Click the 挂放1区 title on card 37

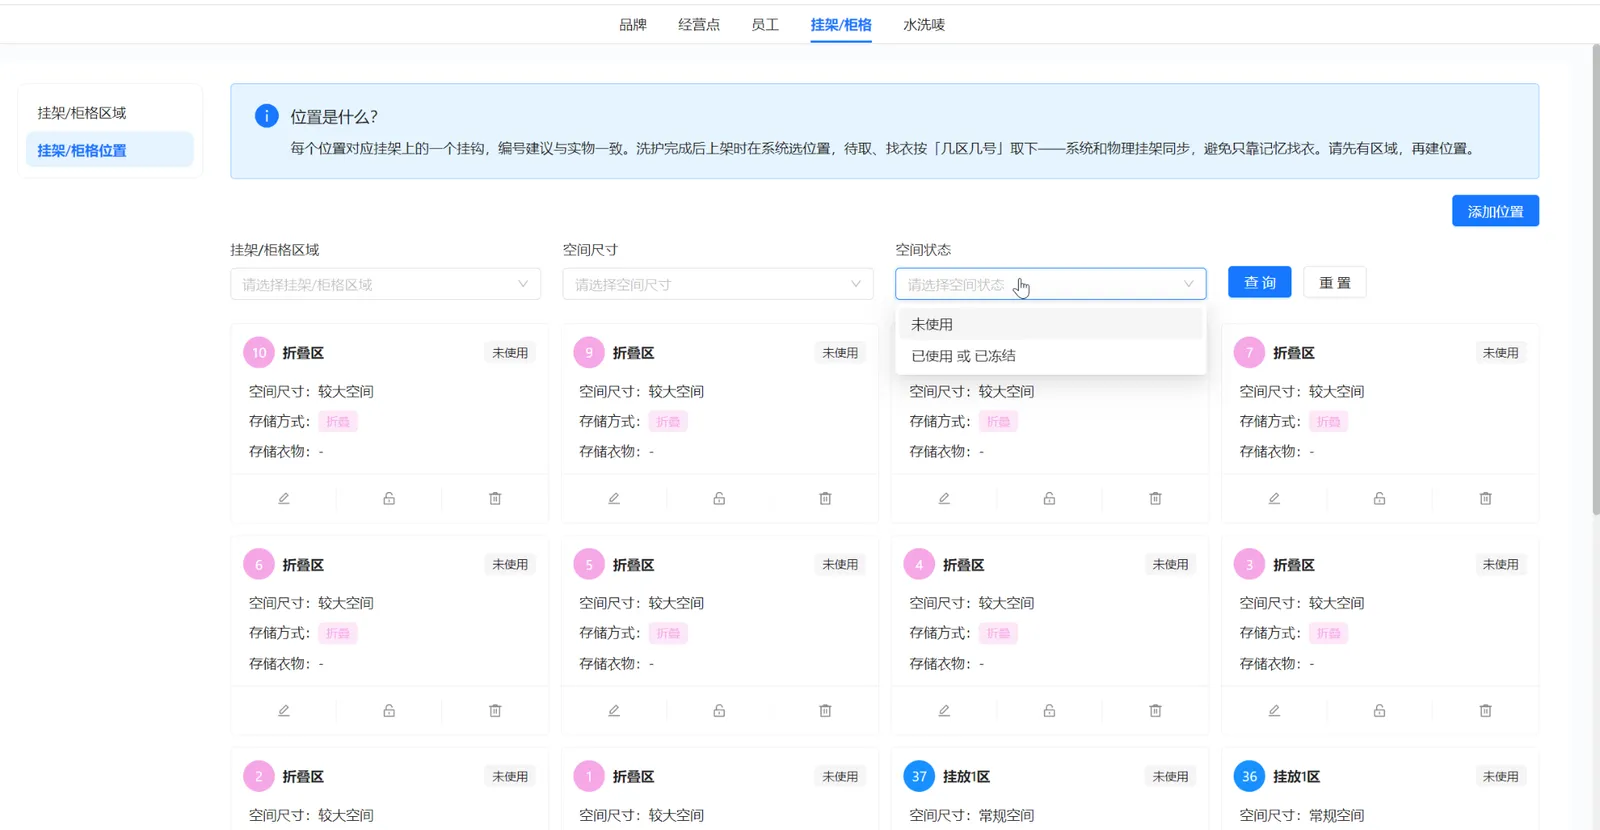point(966,777)
